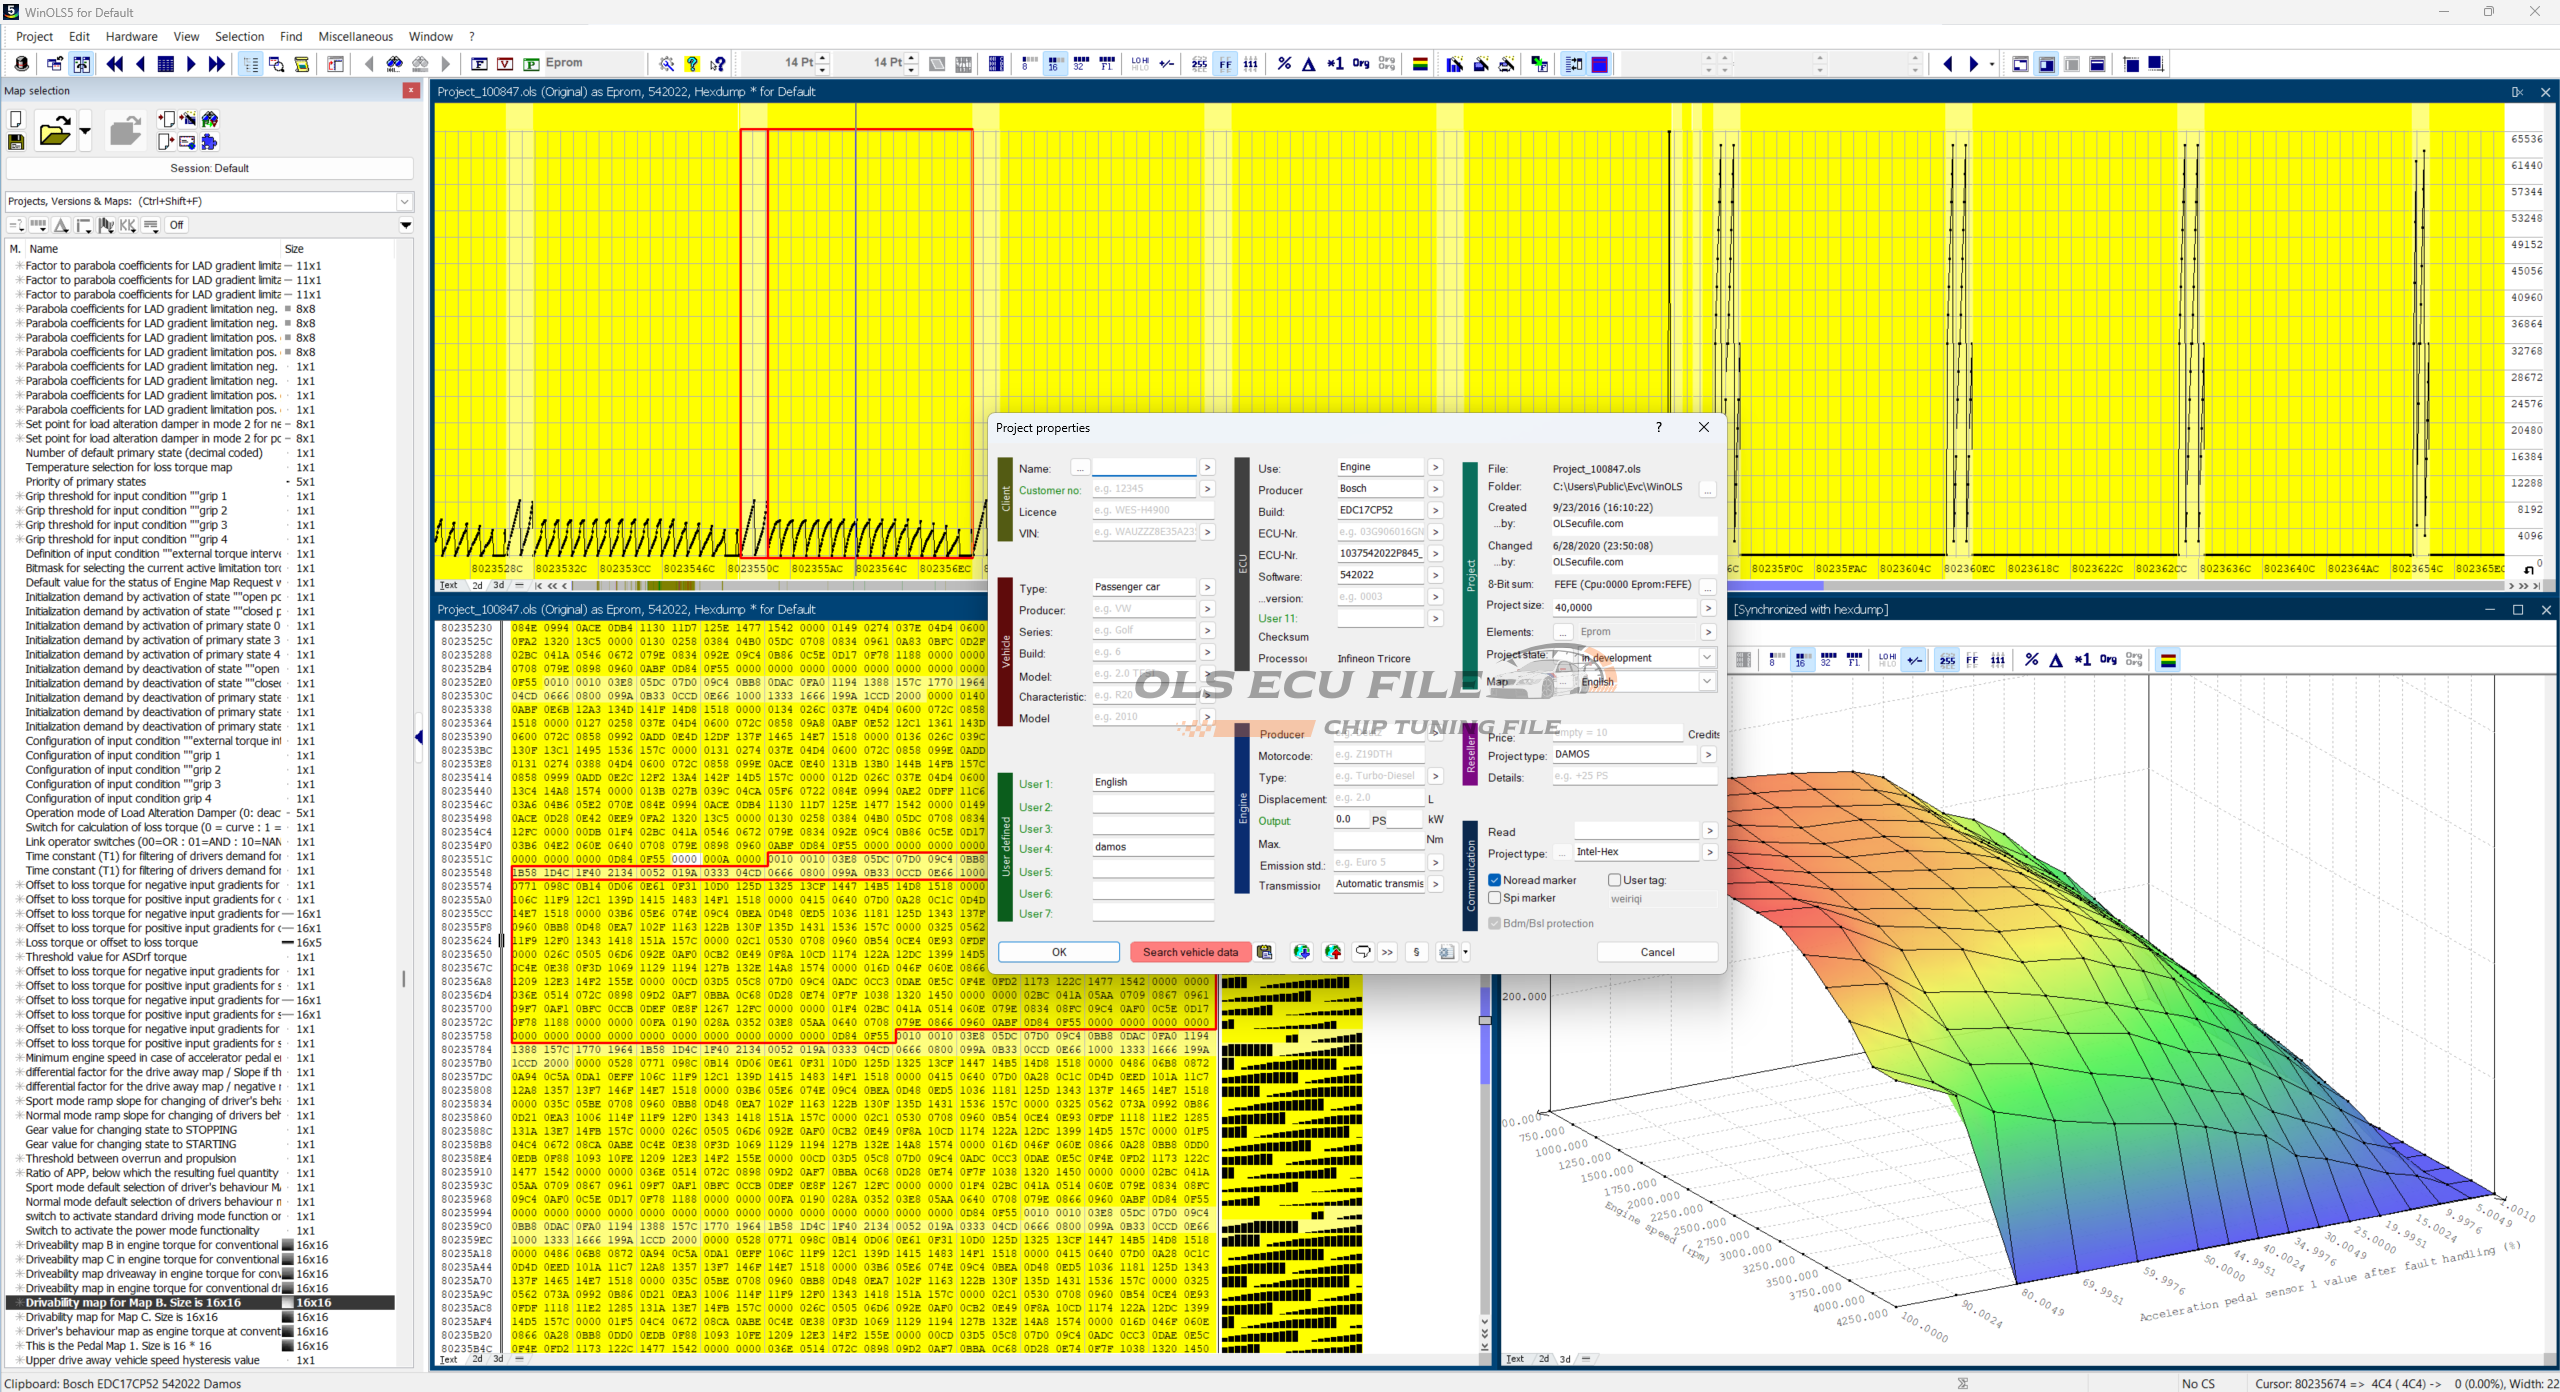Expand the Projects, Versions & Maps combo box
The width and height of the screenshot is (2560, 1392).
404,201
